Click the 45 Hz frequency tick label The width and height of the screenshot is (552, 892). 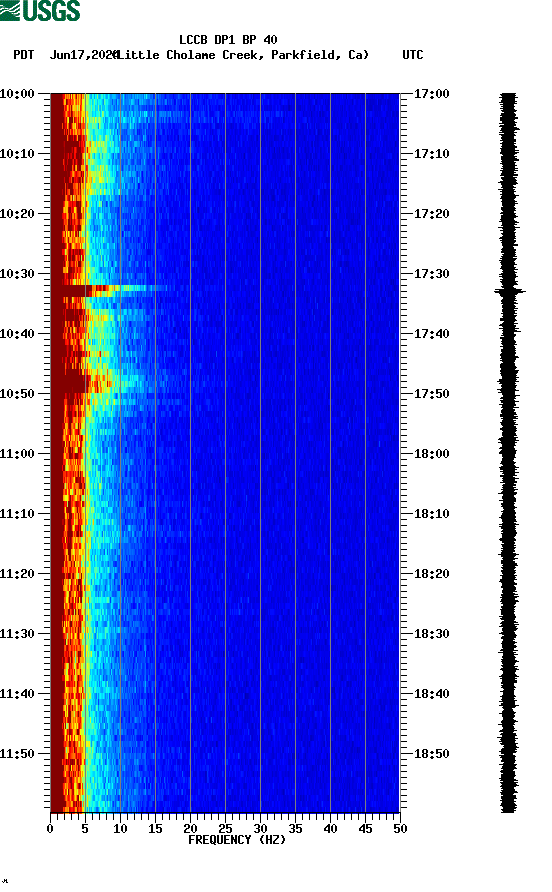365,829
